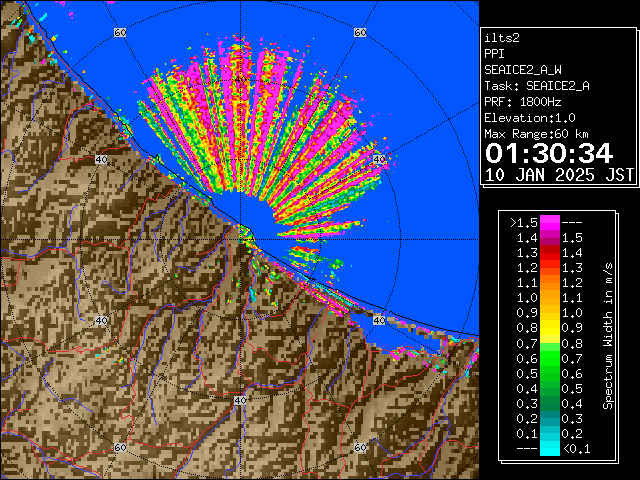
Task: Click the "40" range label at the echo's eastern edge
Action: tap(379, 159)
